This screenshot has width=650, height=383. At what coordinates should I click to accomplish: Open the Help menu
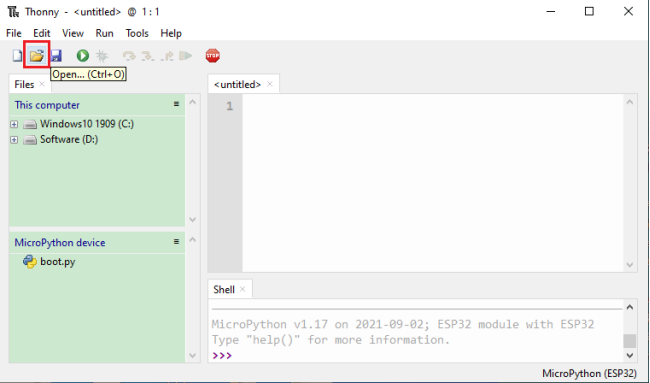tap(171, 33)
